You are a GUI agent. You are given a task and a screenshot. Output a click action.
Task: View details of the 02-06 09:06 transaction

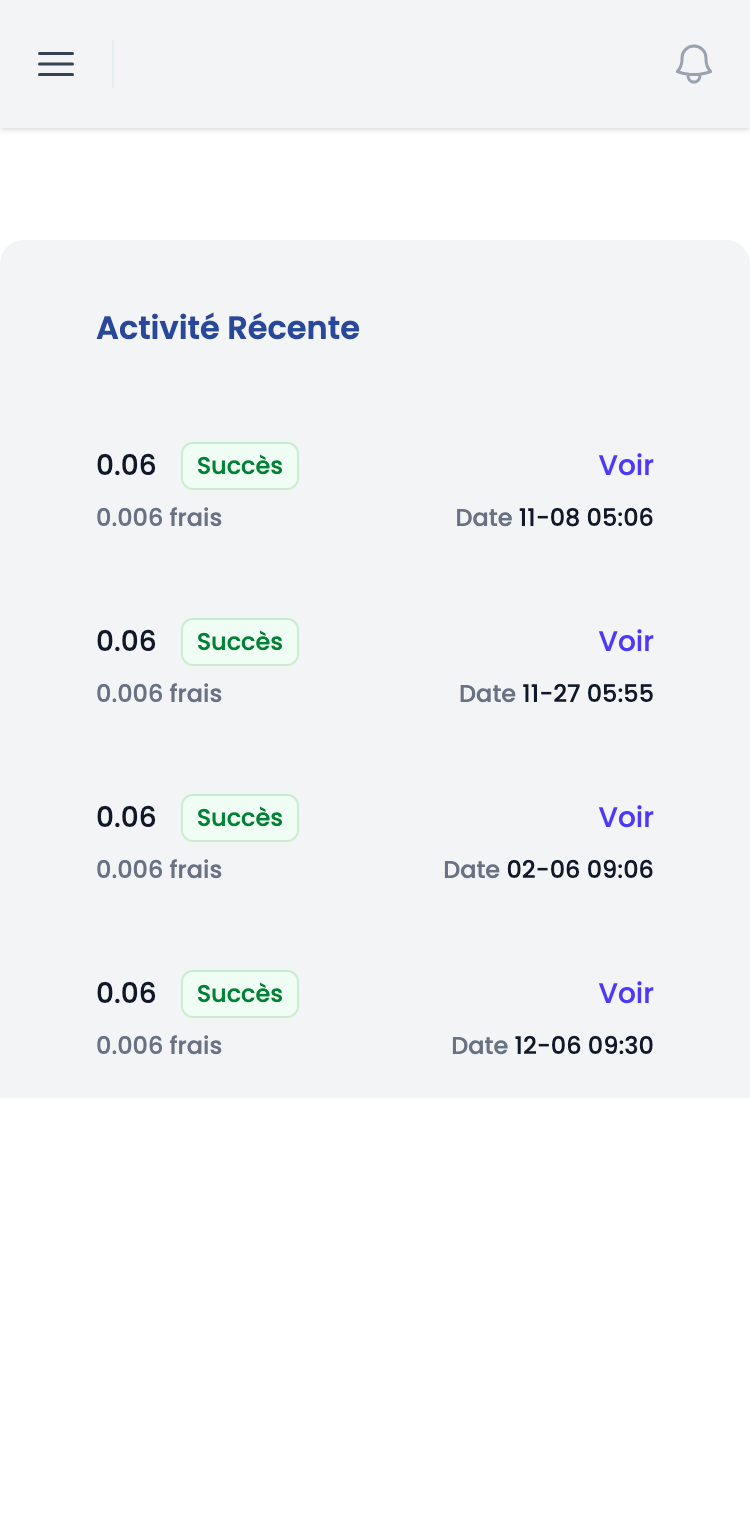[x=626, y=817]
